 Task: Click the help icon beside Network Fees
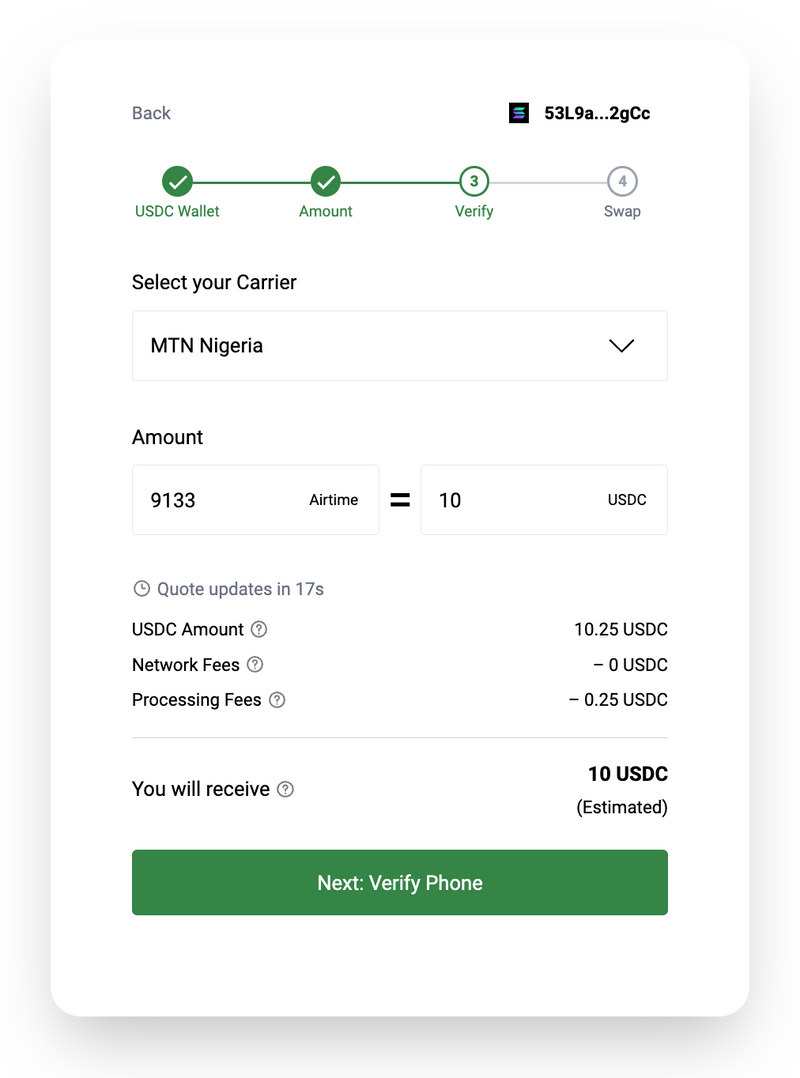pyautogui.click(x=253, y=665)
